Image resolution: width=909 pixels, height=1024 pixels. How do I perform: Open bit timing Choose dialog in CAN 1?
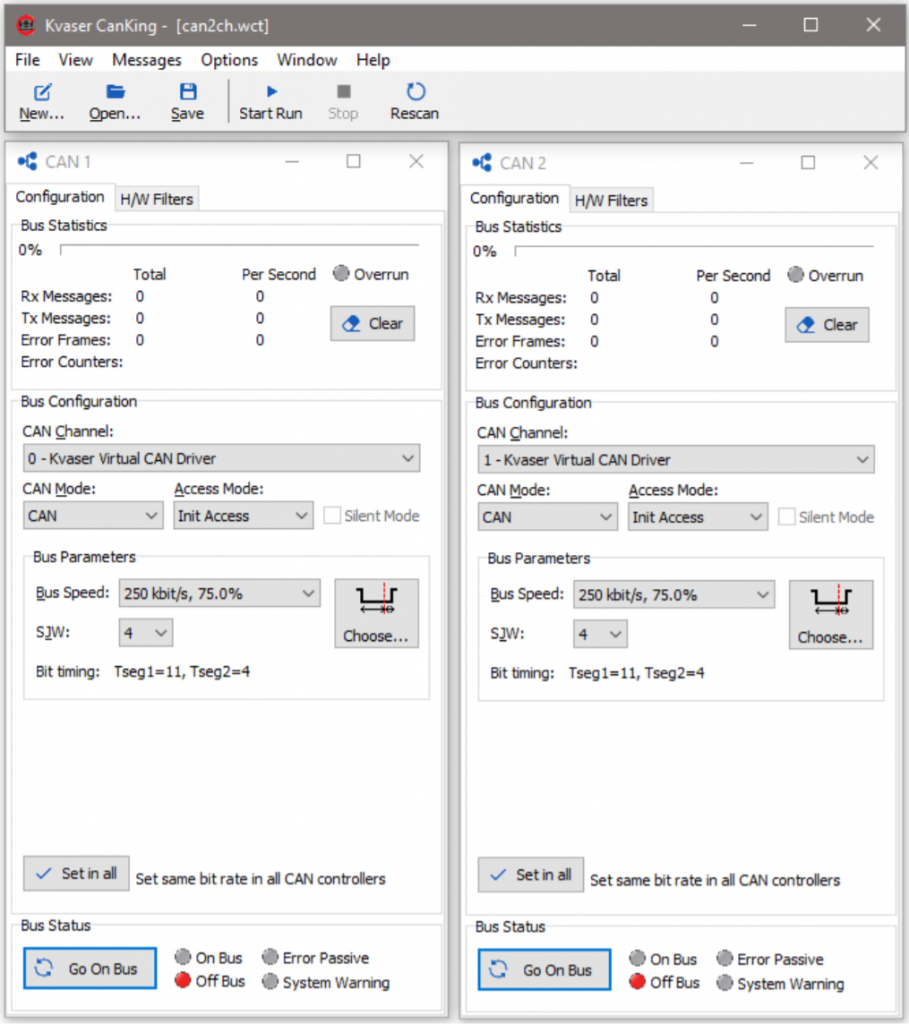click(376, 612)
